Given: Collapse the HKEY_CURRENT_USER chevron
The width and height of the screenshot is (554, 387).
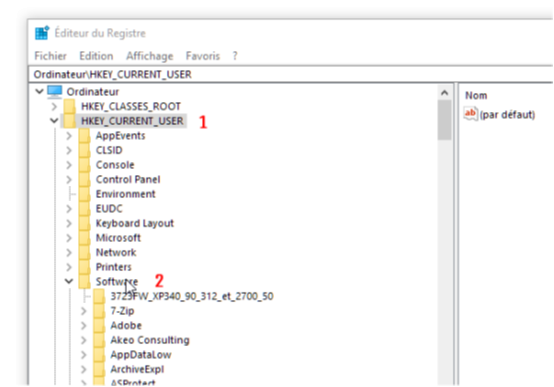Looking at the screenshot, I should pos(54,121).
